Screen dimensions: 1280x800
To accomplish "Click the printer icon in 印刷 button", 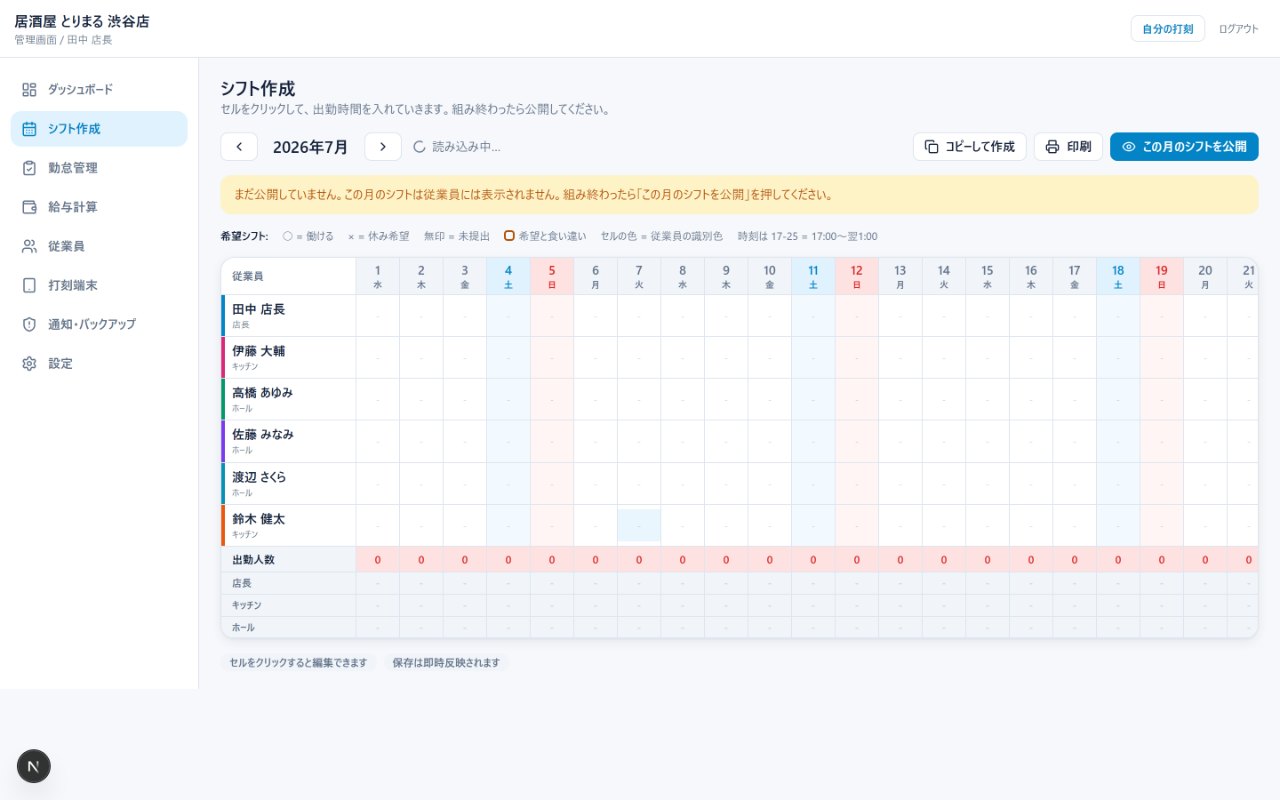I will point(1052,147).
